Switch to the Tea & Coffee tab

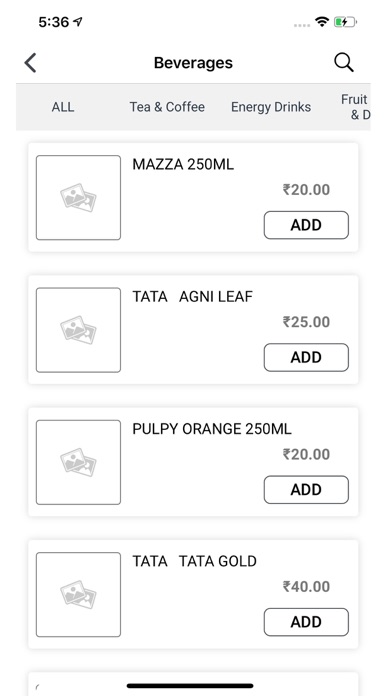[167, 107]
